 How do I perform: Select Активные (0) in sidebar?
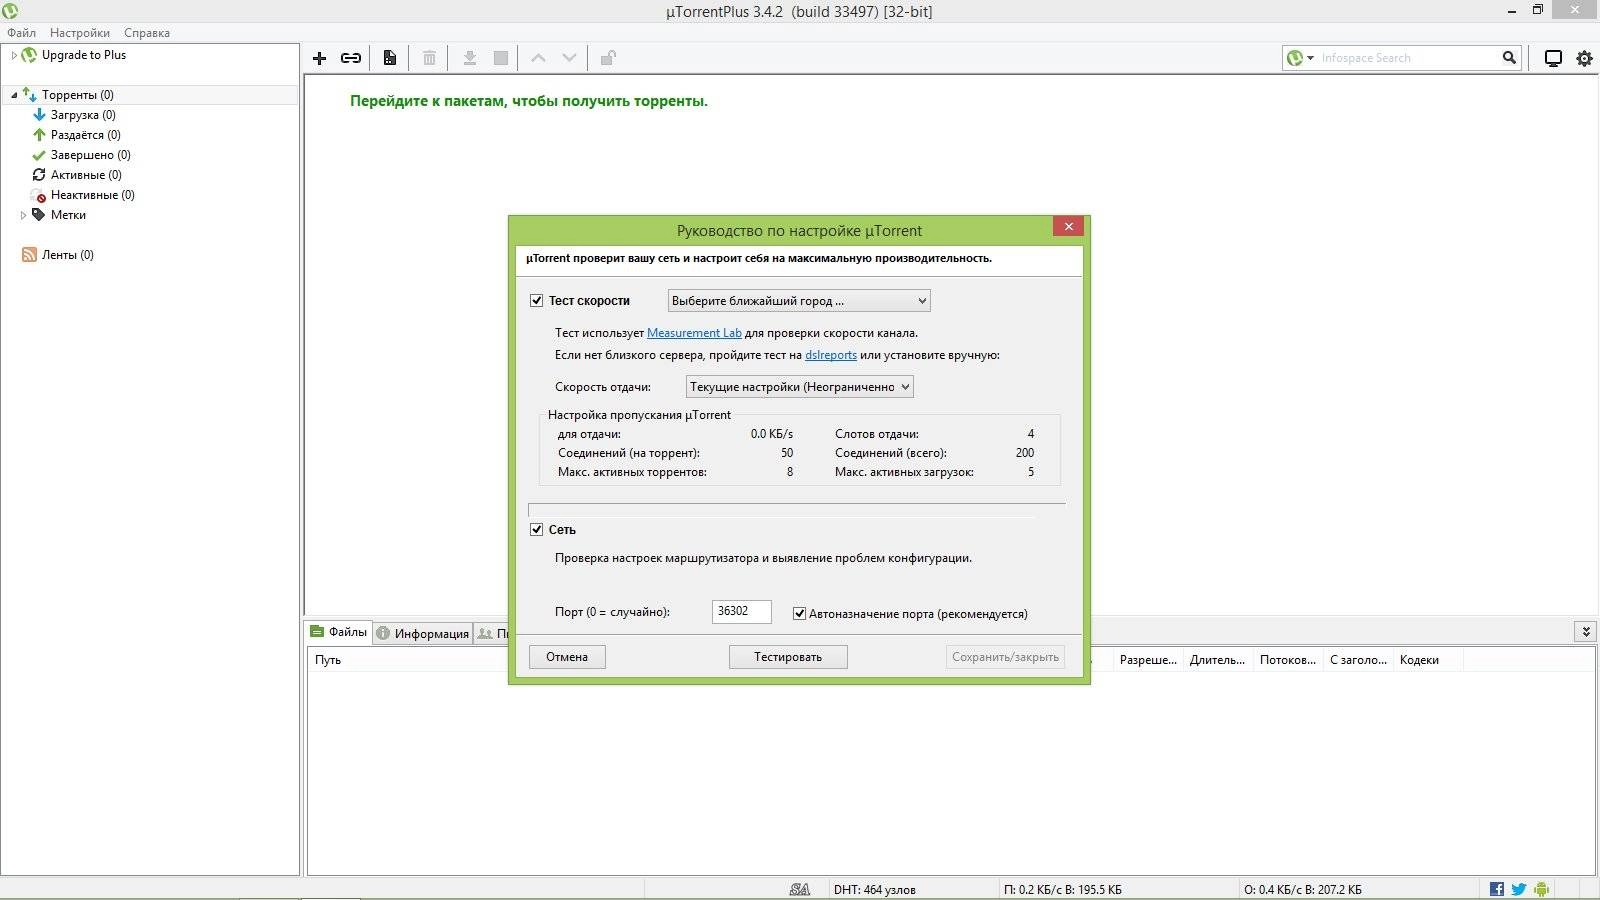tap(86, 175)
